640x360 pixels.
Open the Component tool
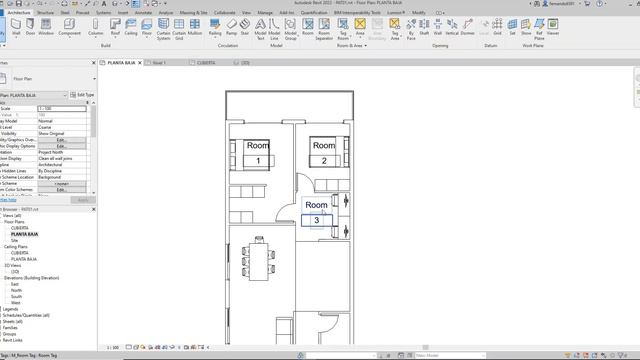69,28
